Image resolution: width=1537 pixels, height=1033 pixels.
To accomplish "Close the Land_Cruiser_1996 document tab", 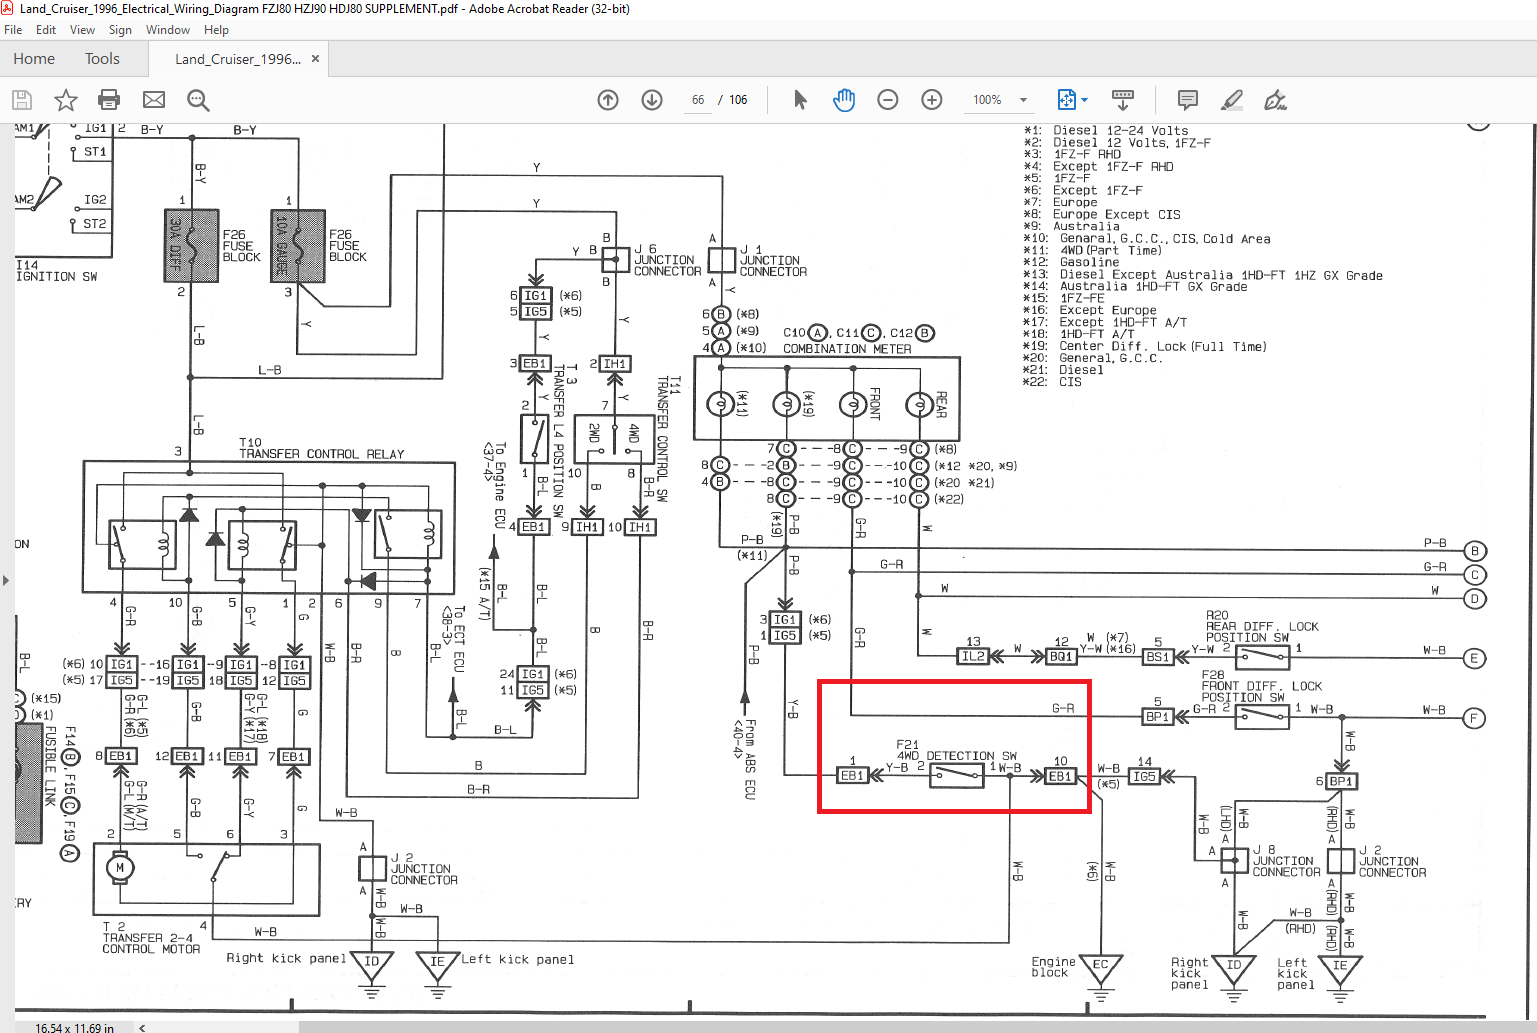I will 316,59.
